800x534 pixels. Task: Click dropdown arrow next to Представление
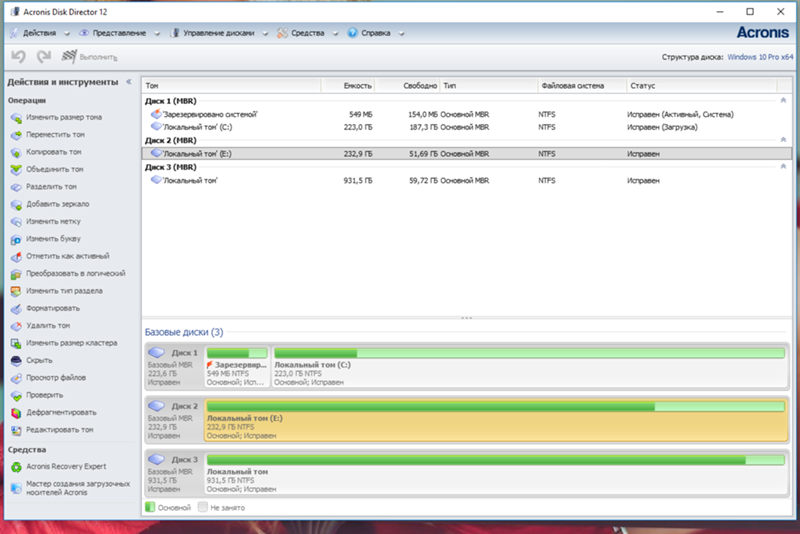coord(157,34)
